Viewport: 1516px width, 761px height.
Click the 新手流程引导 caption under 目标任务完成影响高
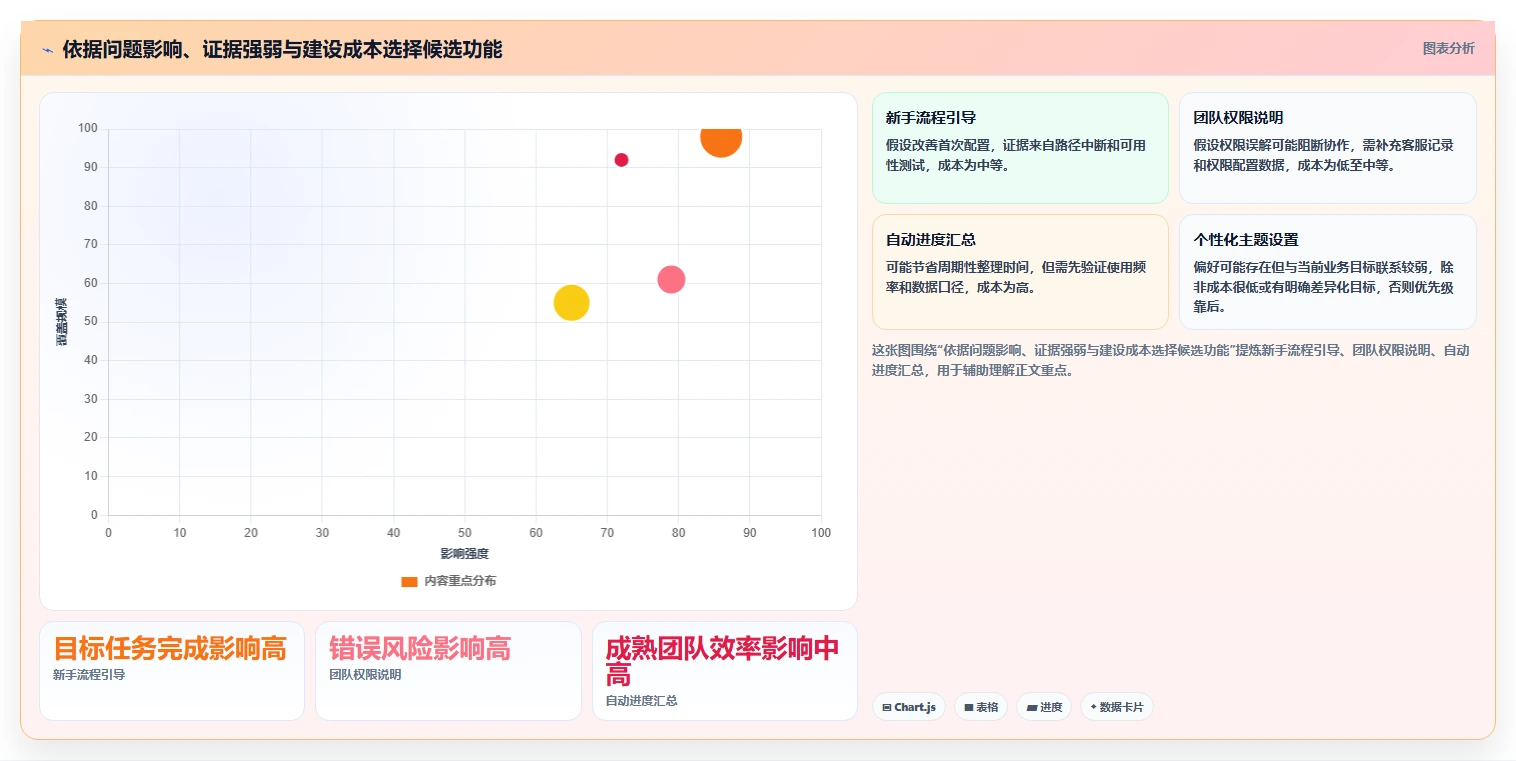pyautogui.click(x=89, y=675)
